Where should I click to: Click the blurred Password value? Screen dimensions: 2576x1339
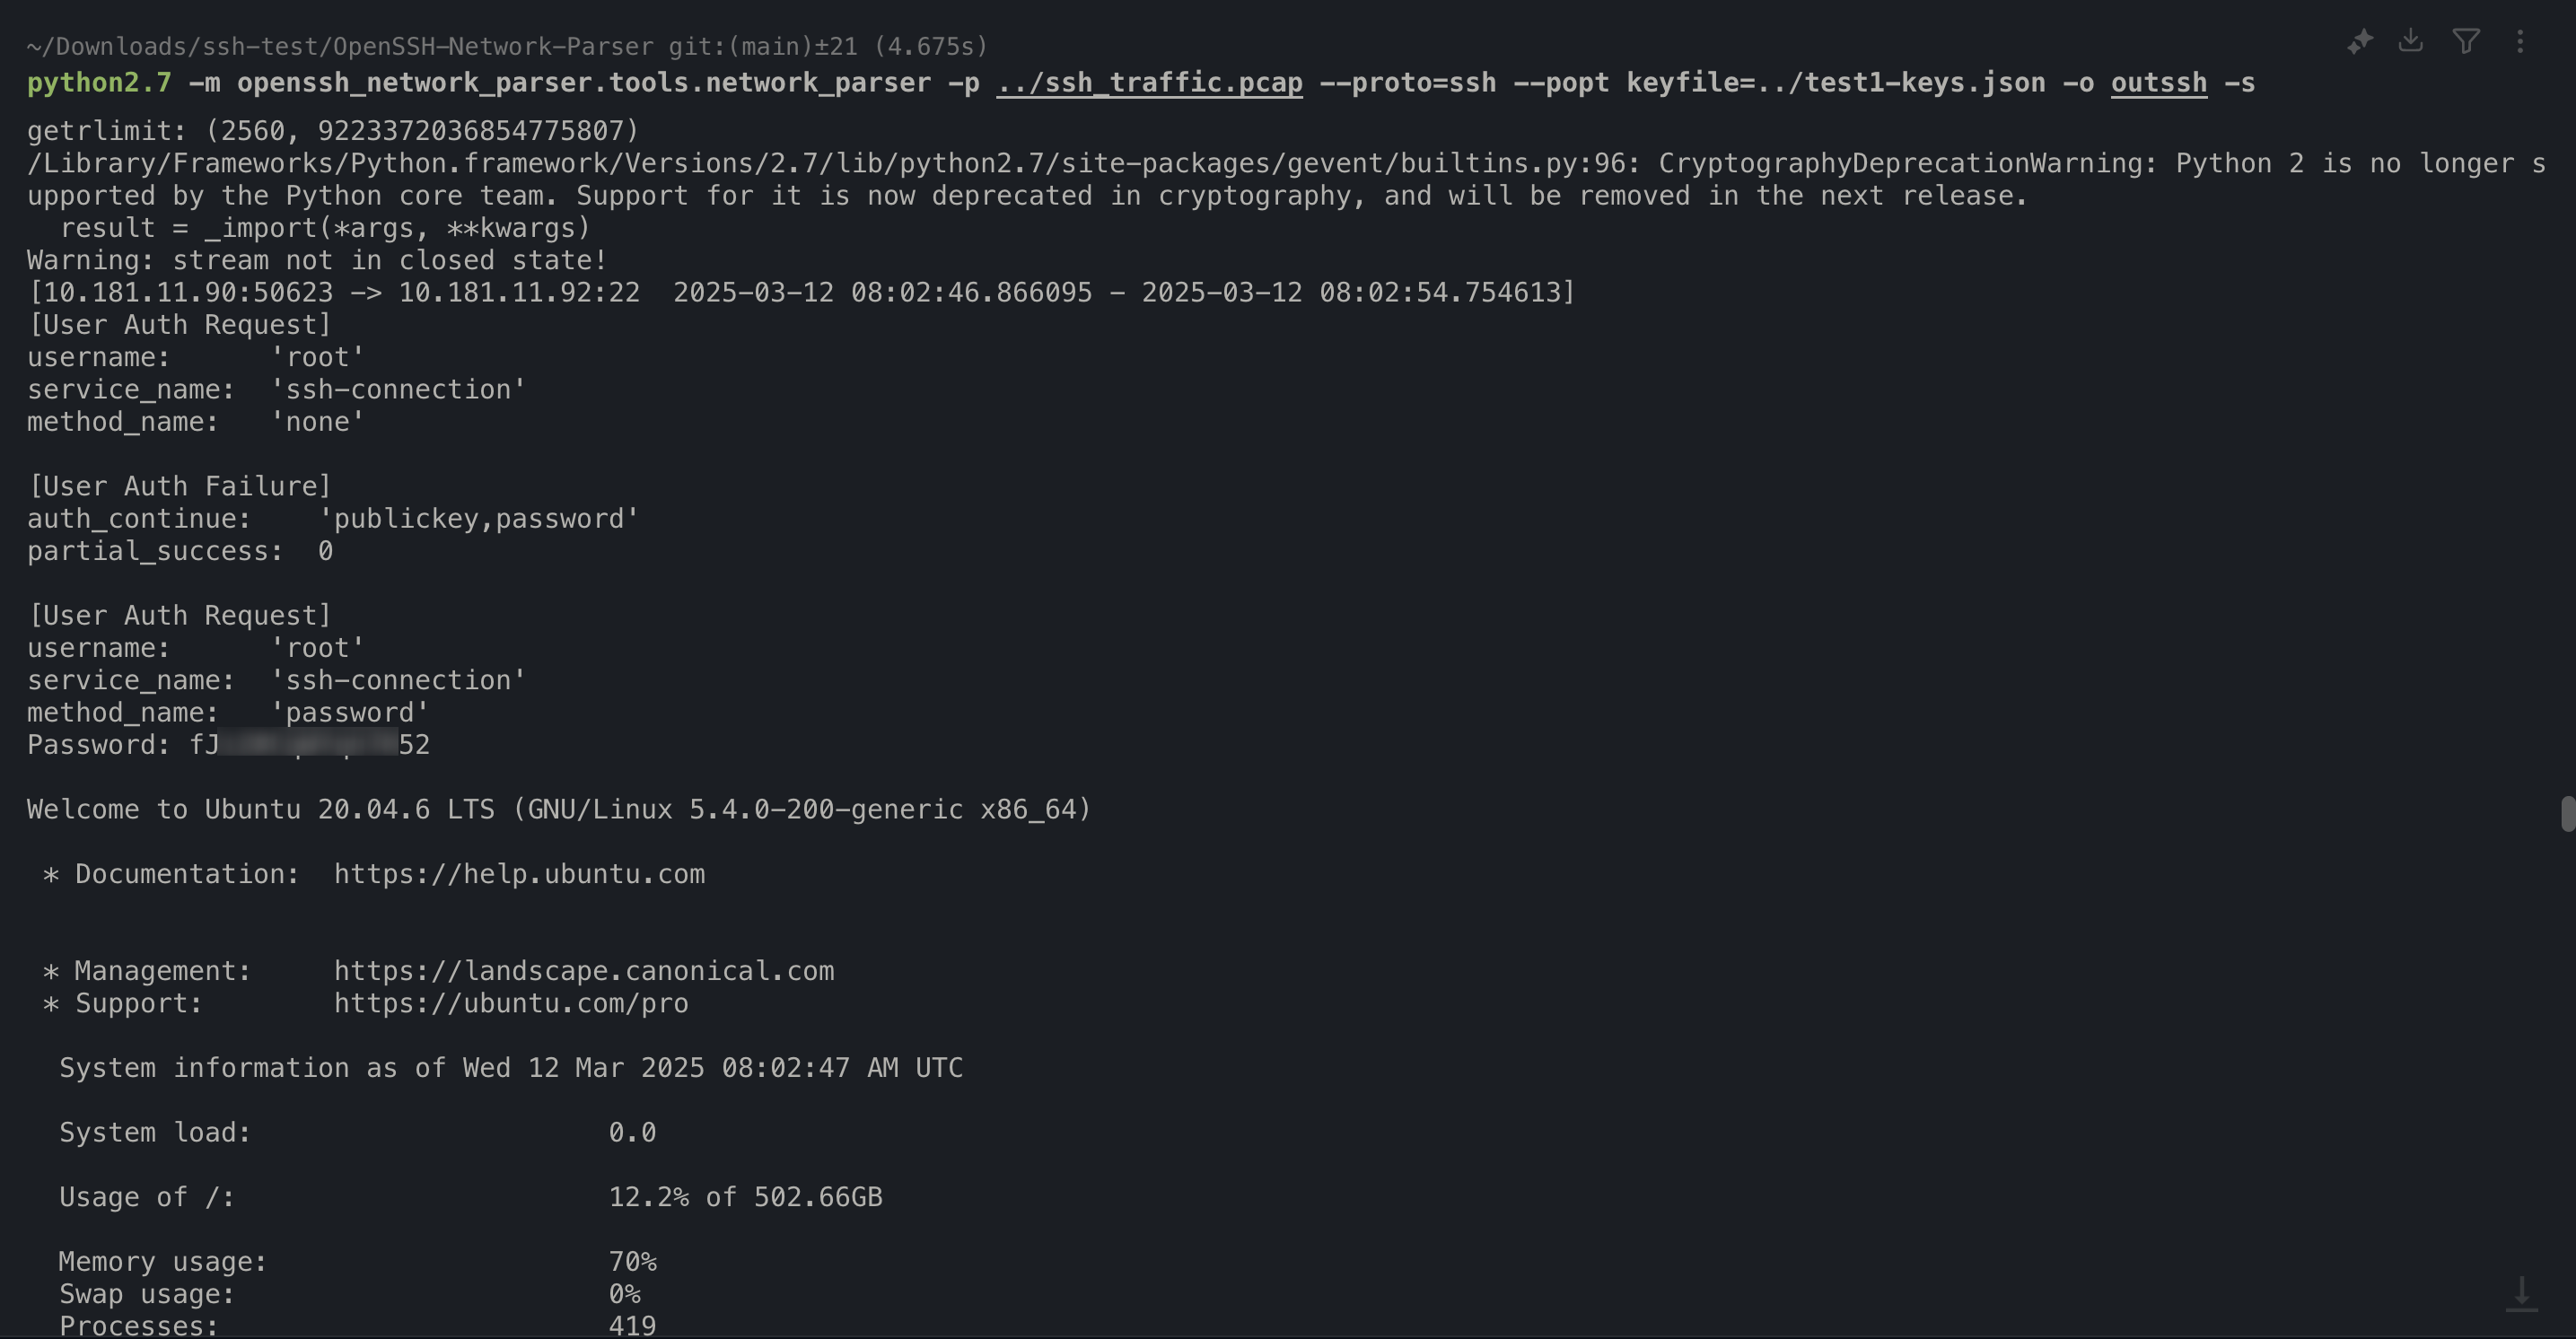(309, 745)
